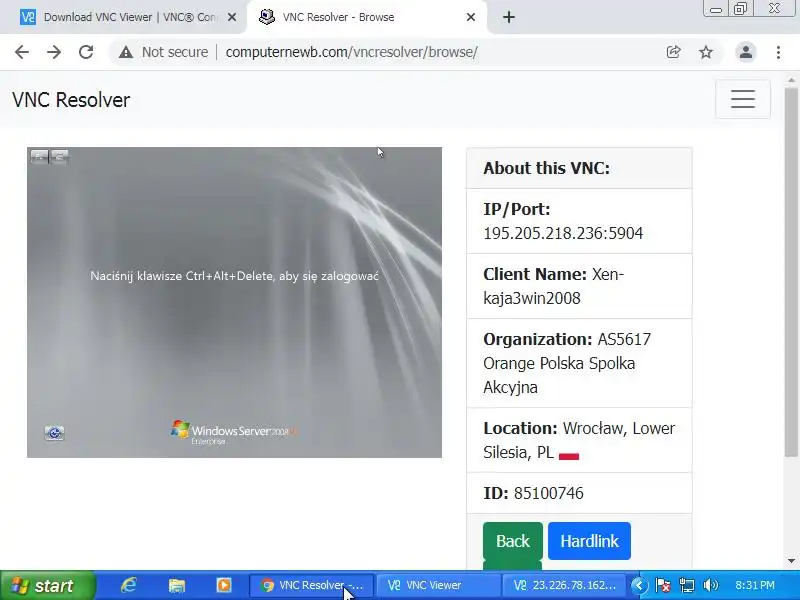
Task: Expand the hamburger navigation menu
Action: (x=743, y=99)
